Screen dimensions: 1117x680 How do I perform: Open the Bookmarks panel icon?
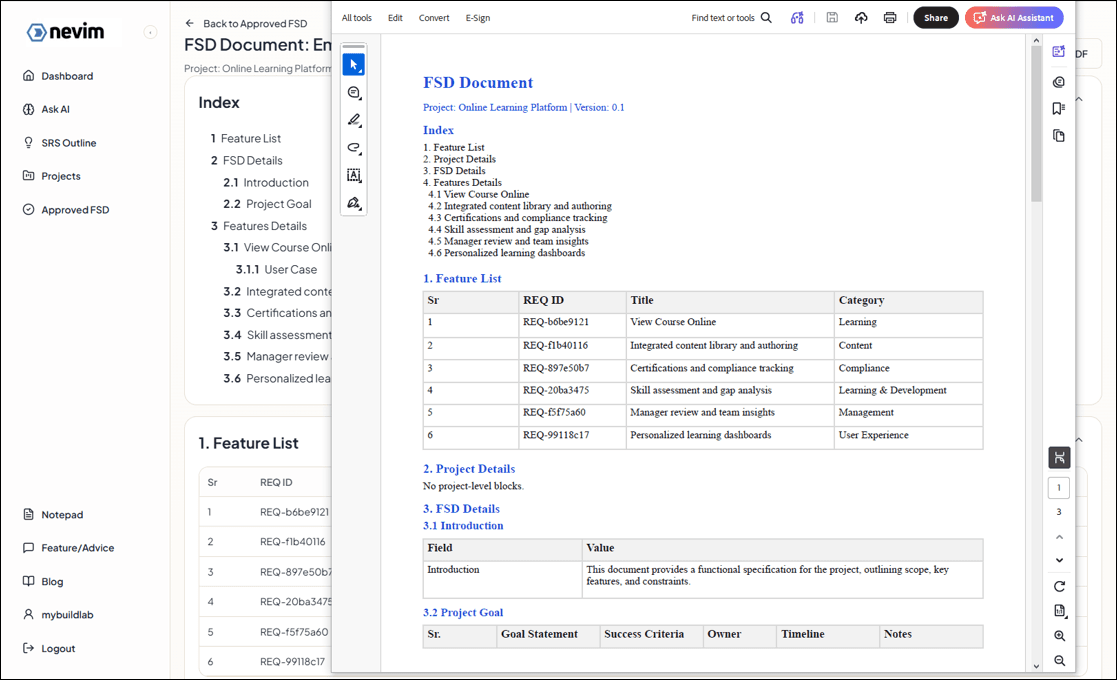(x=1059, y=108)
